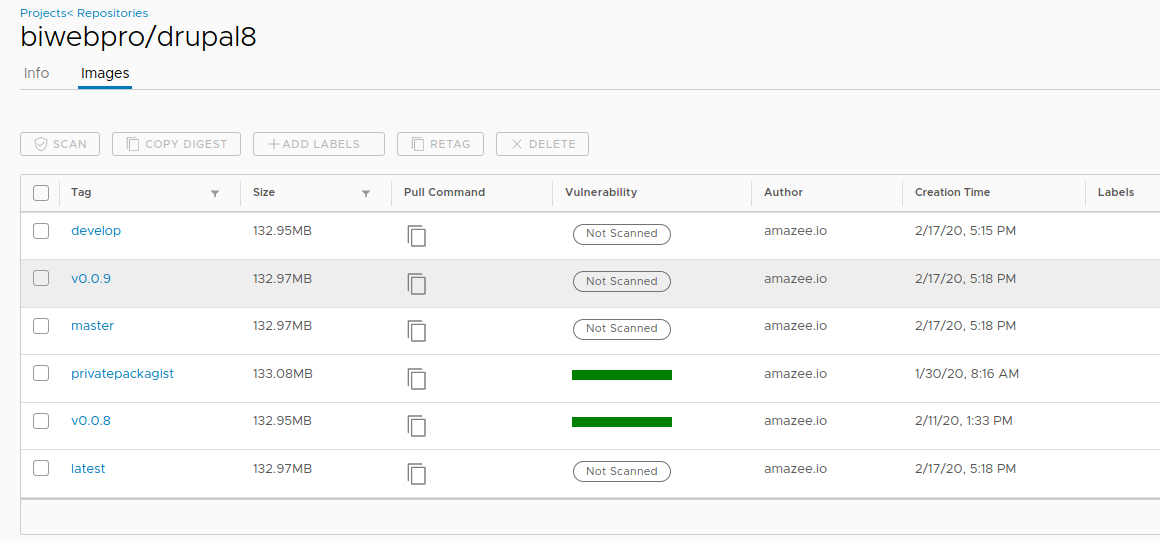The height and width of the screenshot is (543, 1160).
Task: Copy pull command for latest tag
Action: point(416,473)
